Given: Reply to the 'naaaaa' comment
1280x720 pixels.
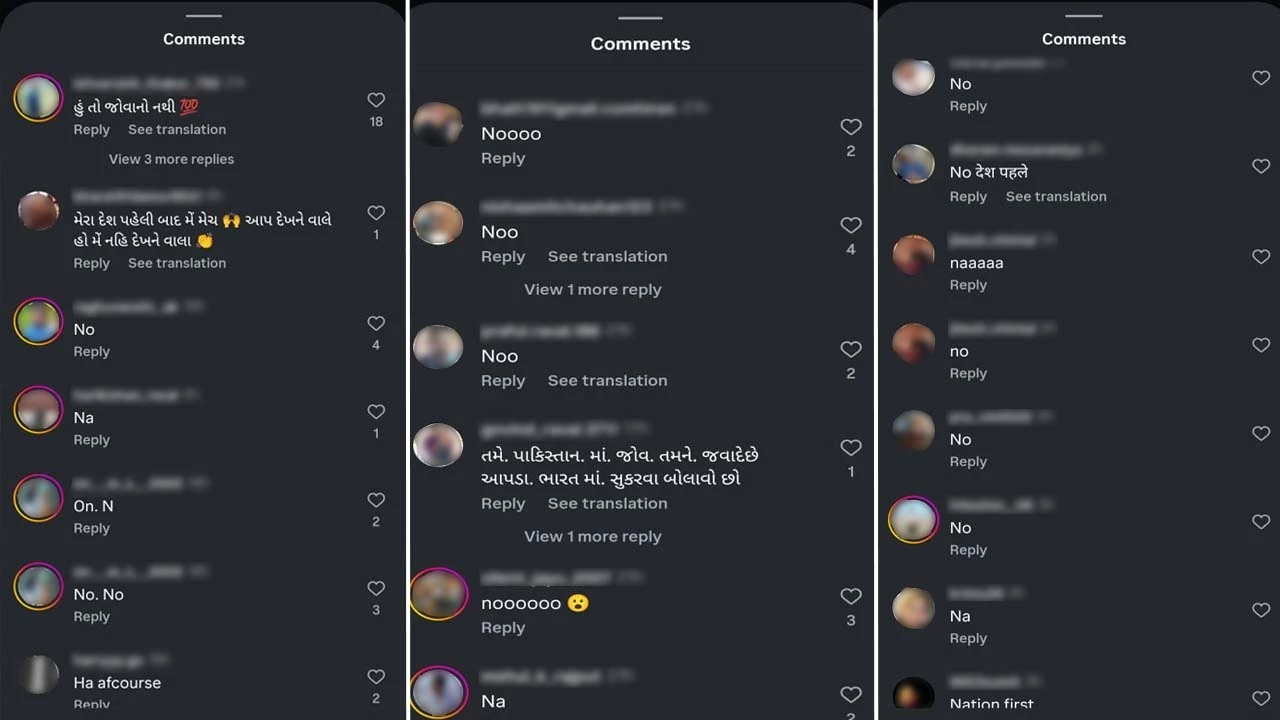Looking at the screenshot, I should point(968,285).
